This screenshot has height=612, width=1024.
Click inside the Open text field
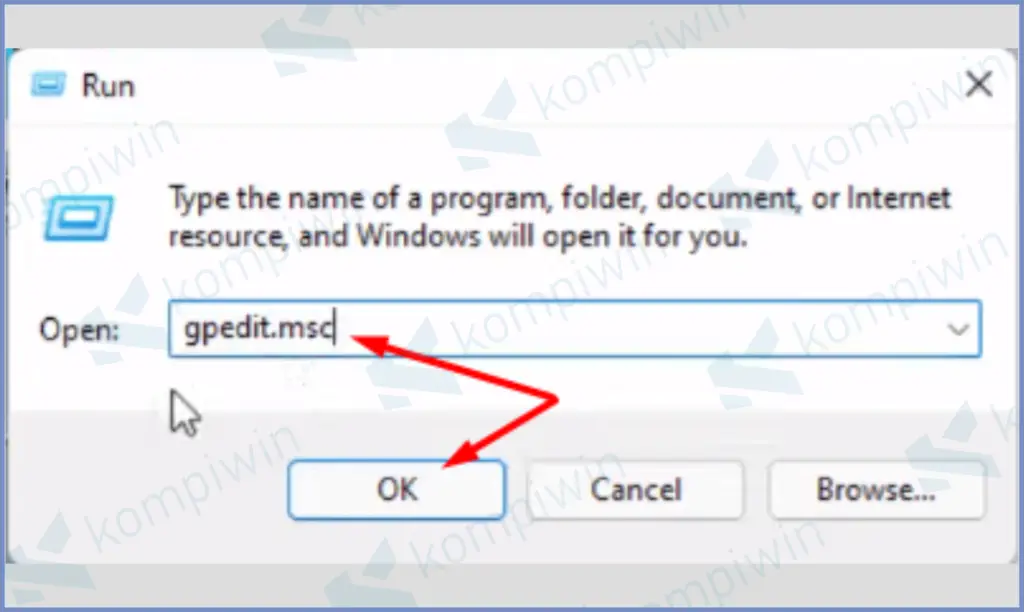(575, 329)
